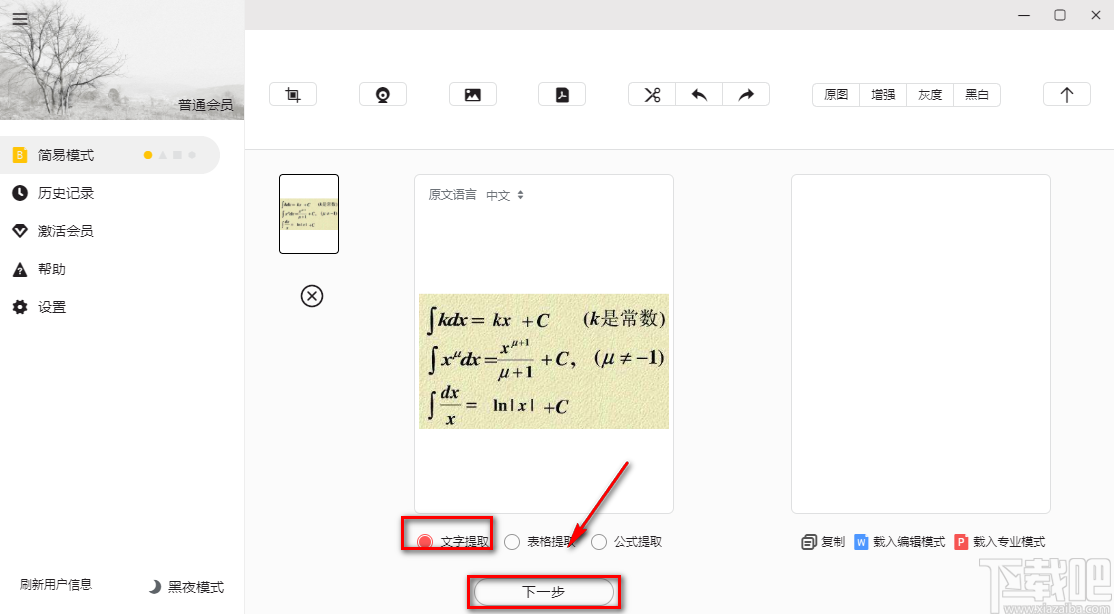Select the formula image thumbnail
Image resolution: width=1114 pixels, height=614 pixels.
coord(309,214)
